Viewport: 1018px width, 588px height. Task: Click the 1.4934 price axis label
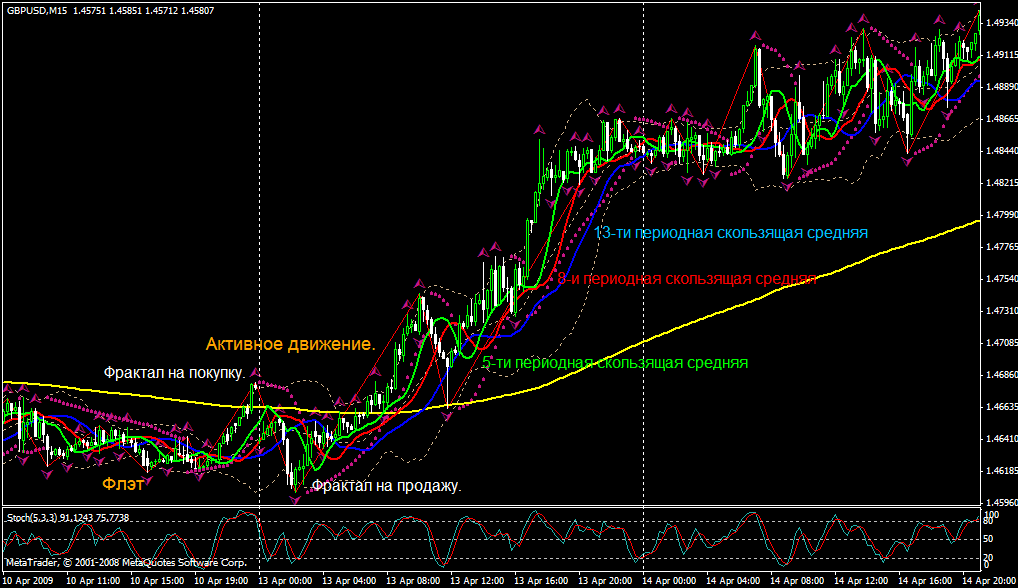[x=998, y=22]
